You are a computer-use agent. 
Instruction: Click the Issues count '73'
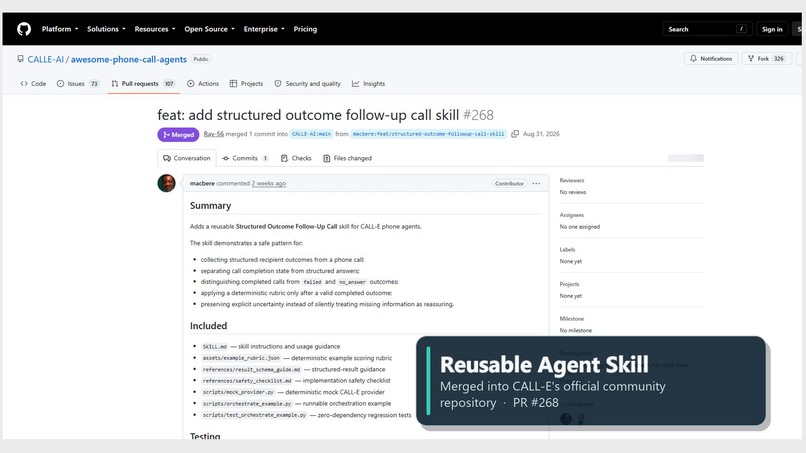94,83
